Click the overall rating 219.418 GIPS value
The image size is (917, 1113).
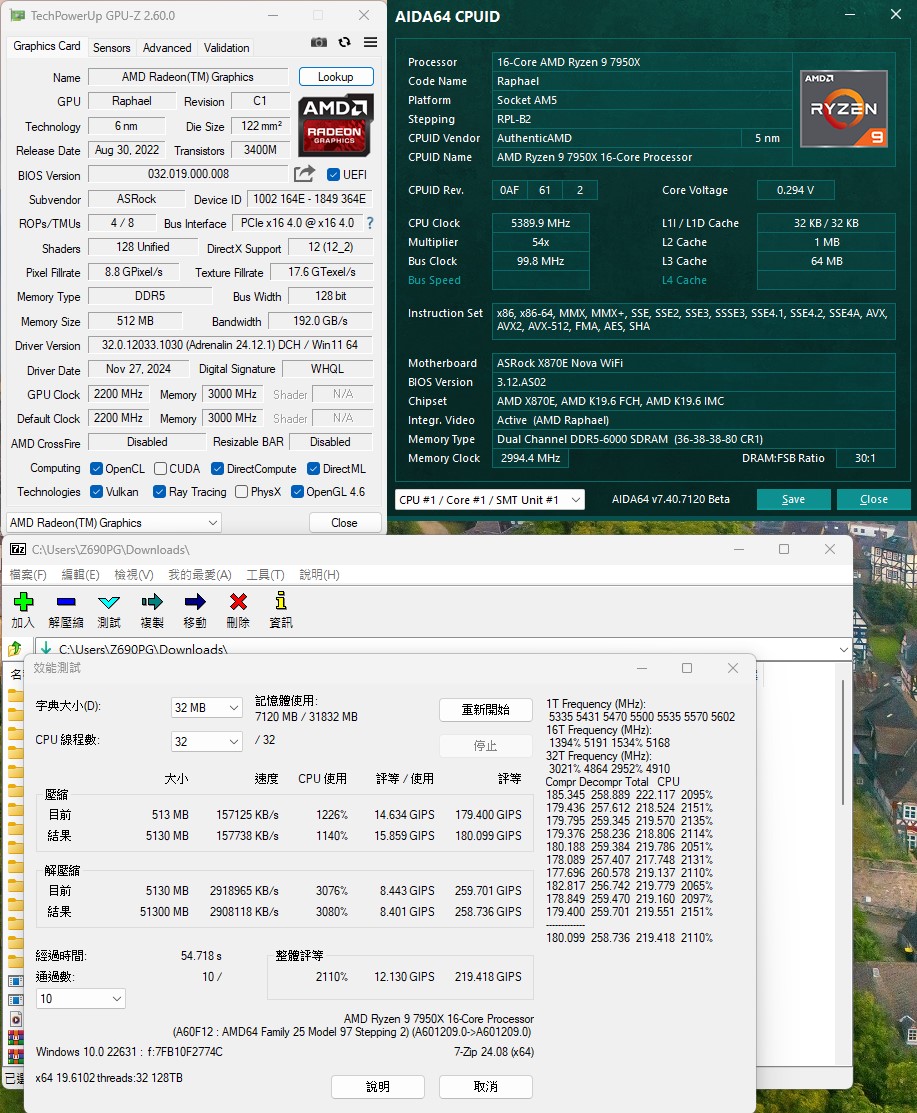(488, 977)
